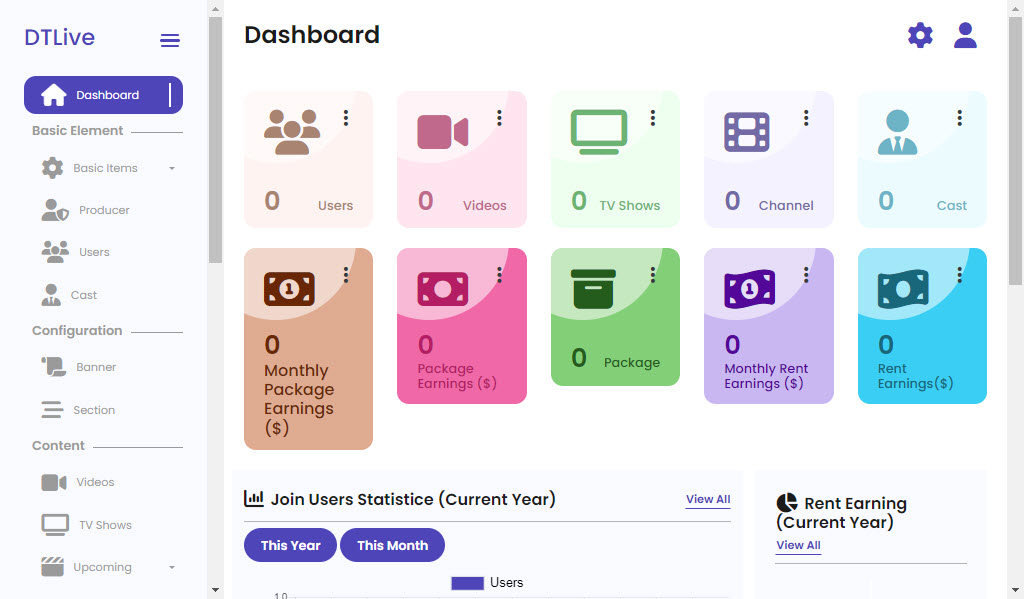Toggle the sidebar hamburger menu
This screenshot has width=1024, height=599.
(x=170, y=40)
